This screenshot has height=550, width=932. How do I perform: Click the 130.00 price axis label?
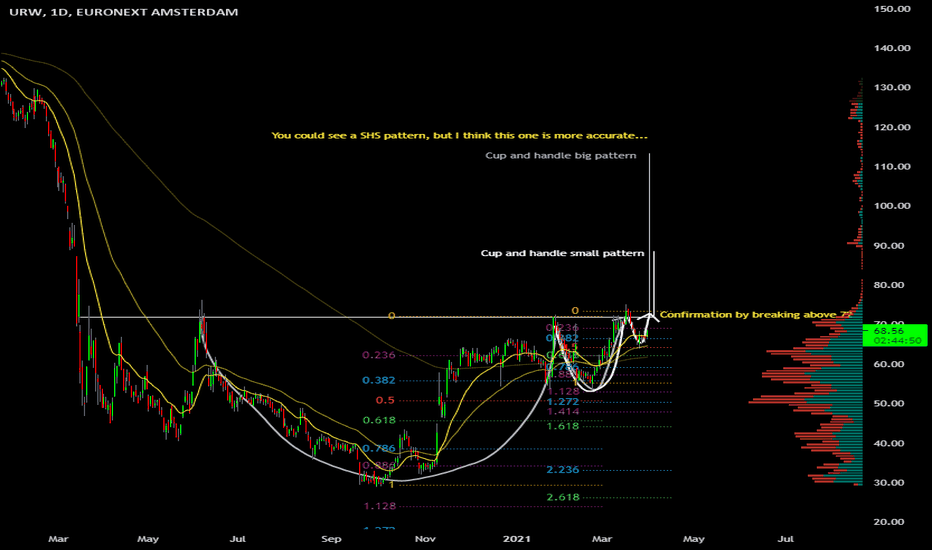pyautogui.click(x=892, y=87)
